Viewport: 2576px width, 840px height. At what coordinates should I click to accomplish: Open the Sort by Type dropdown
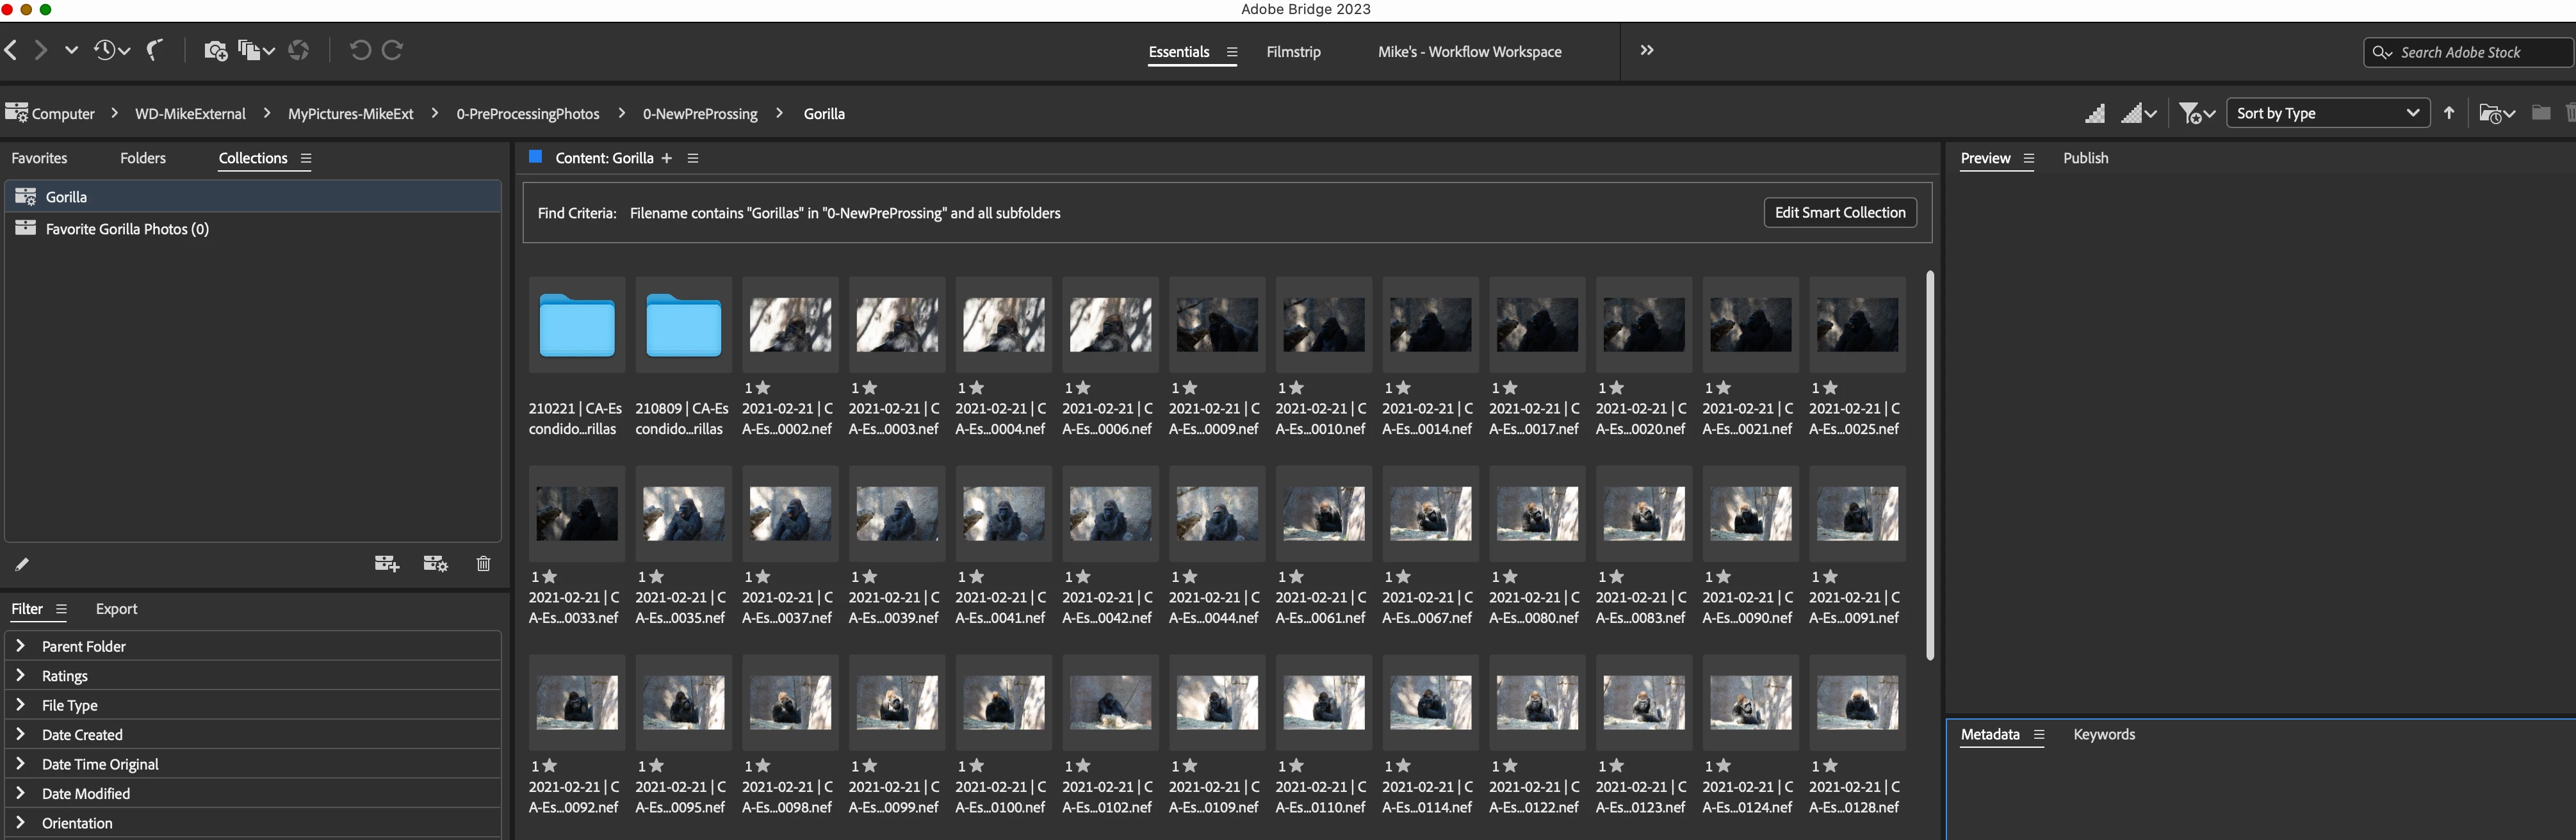pyautogui.click(x=2327, y=113)
